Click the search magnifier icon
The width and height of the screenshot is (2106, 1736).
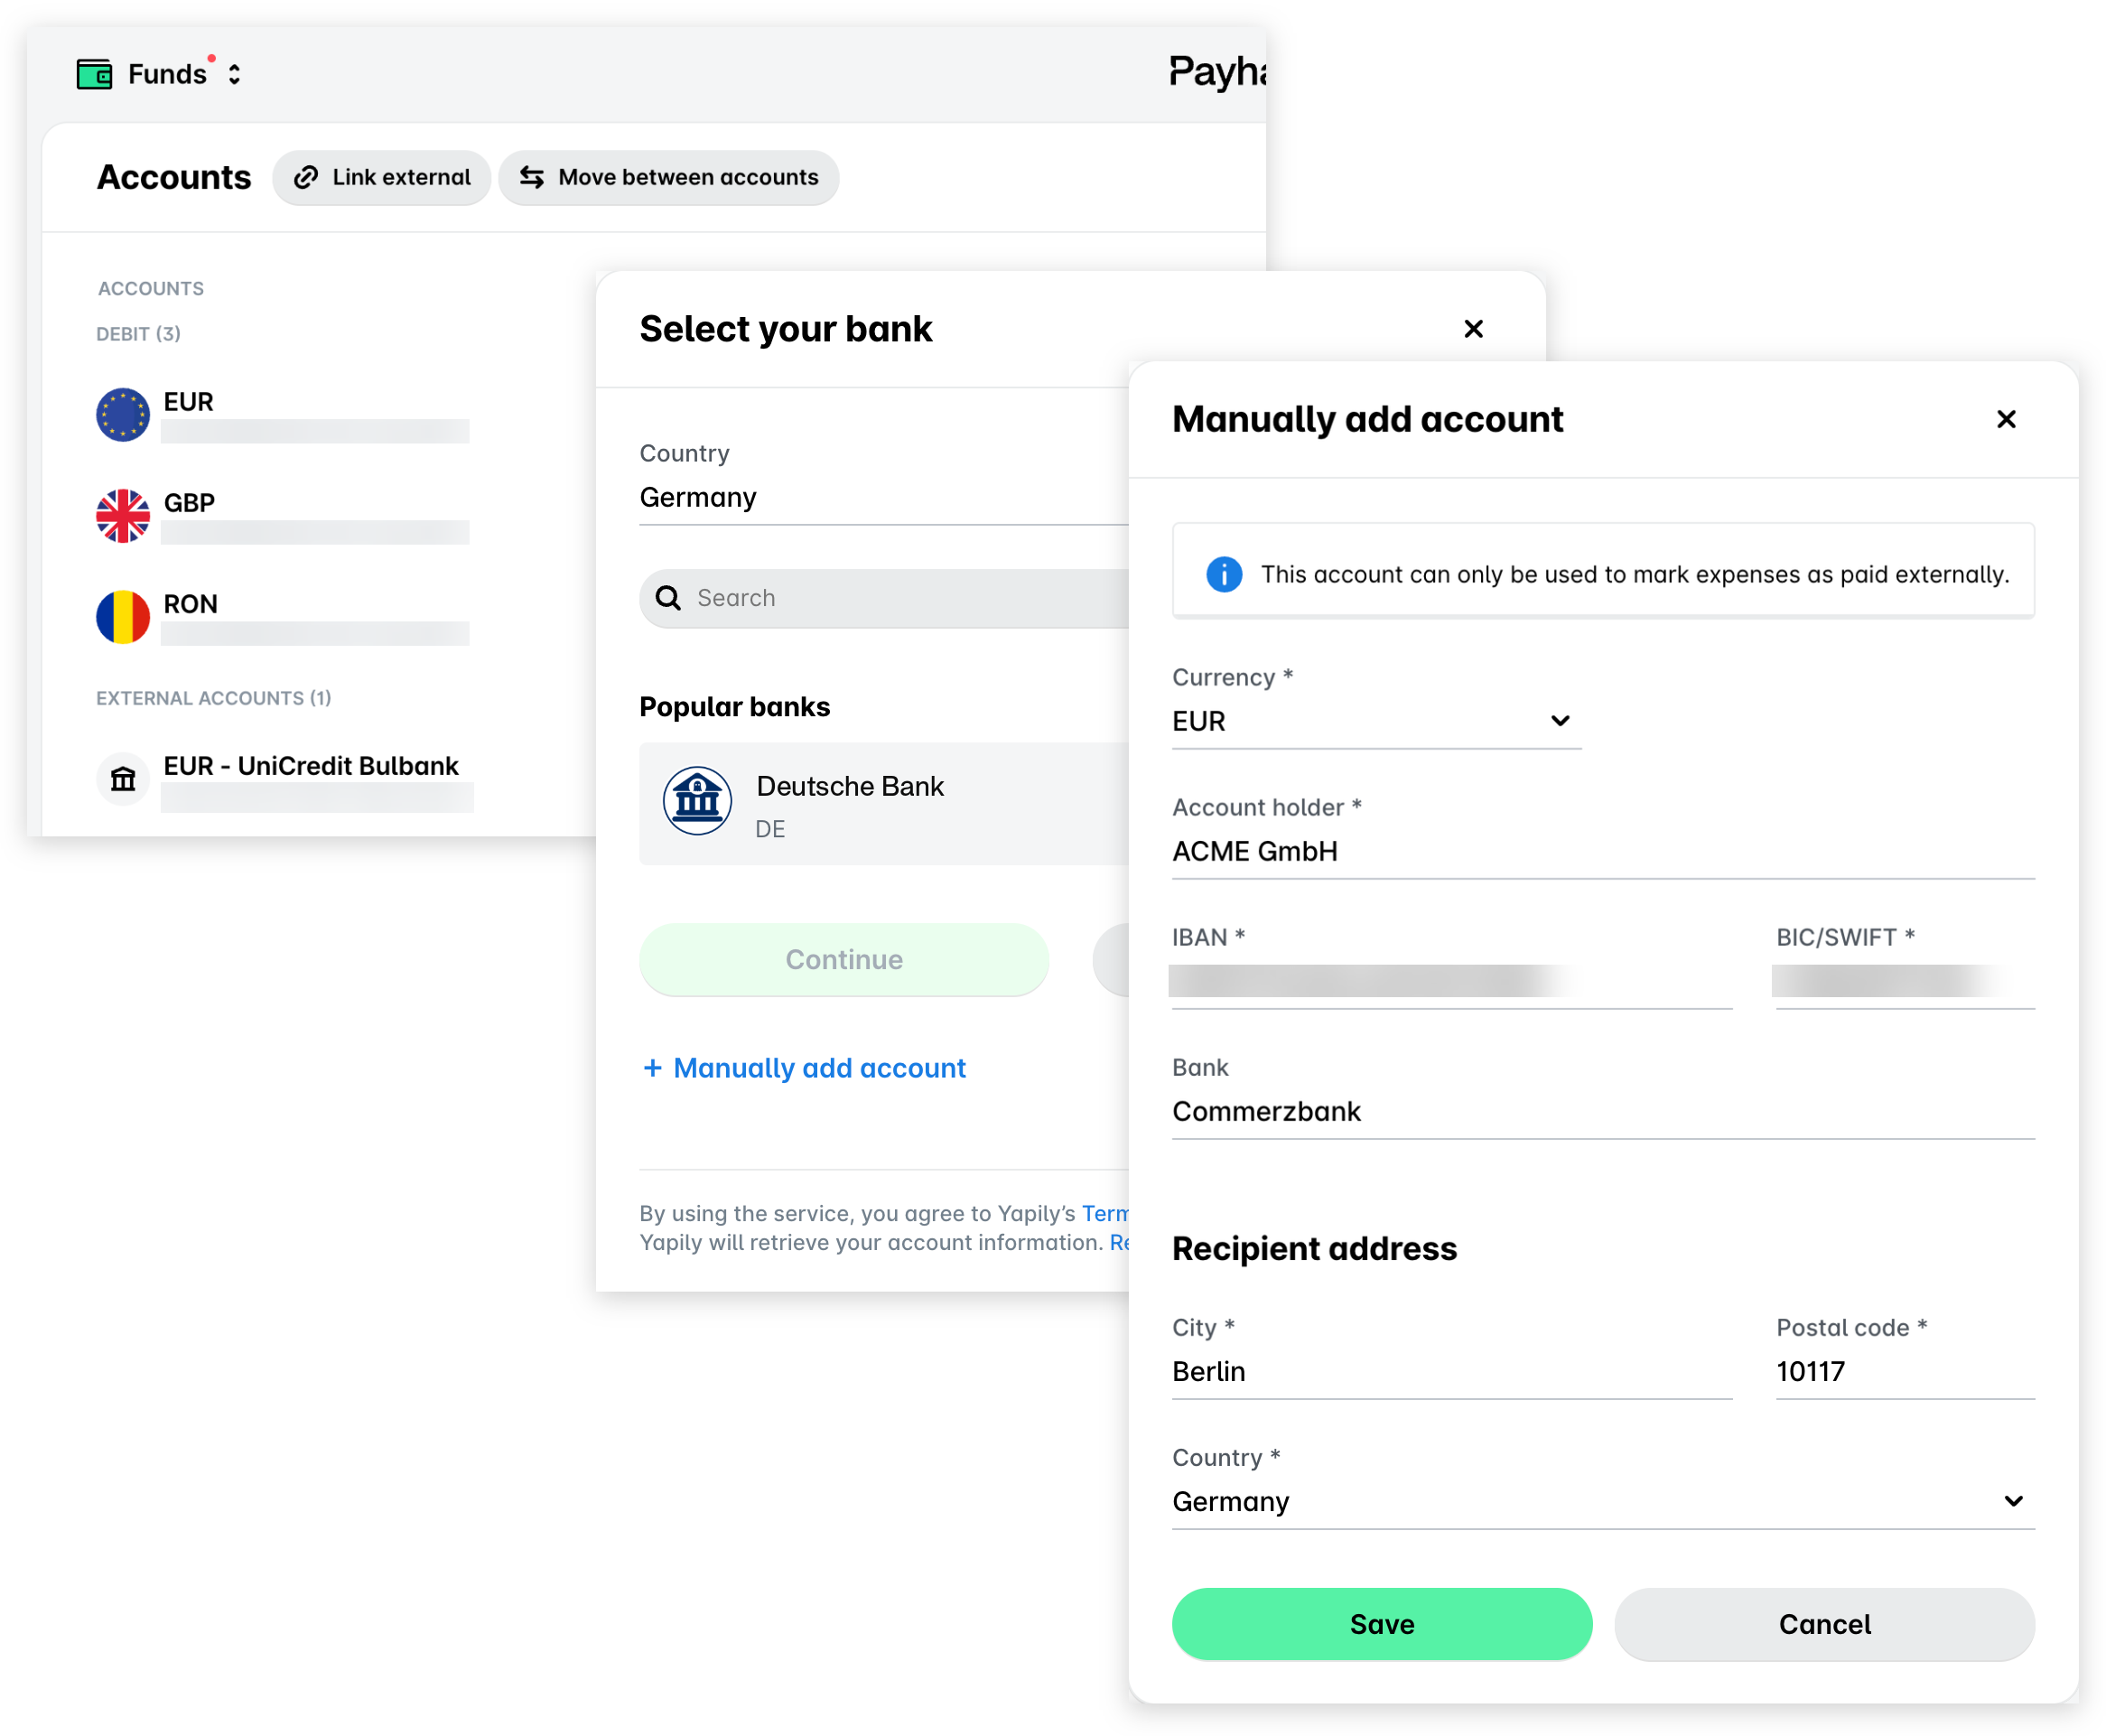tap(668, 598)
